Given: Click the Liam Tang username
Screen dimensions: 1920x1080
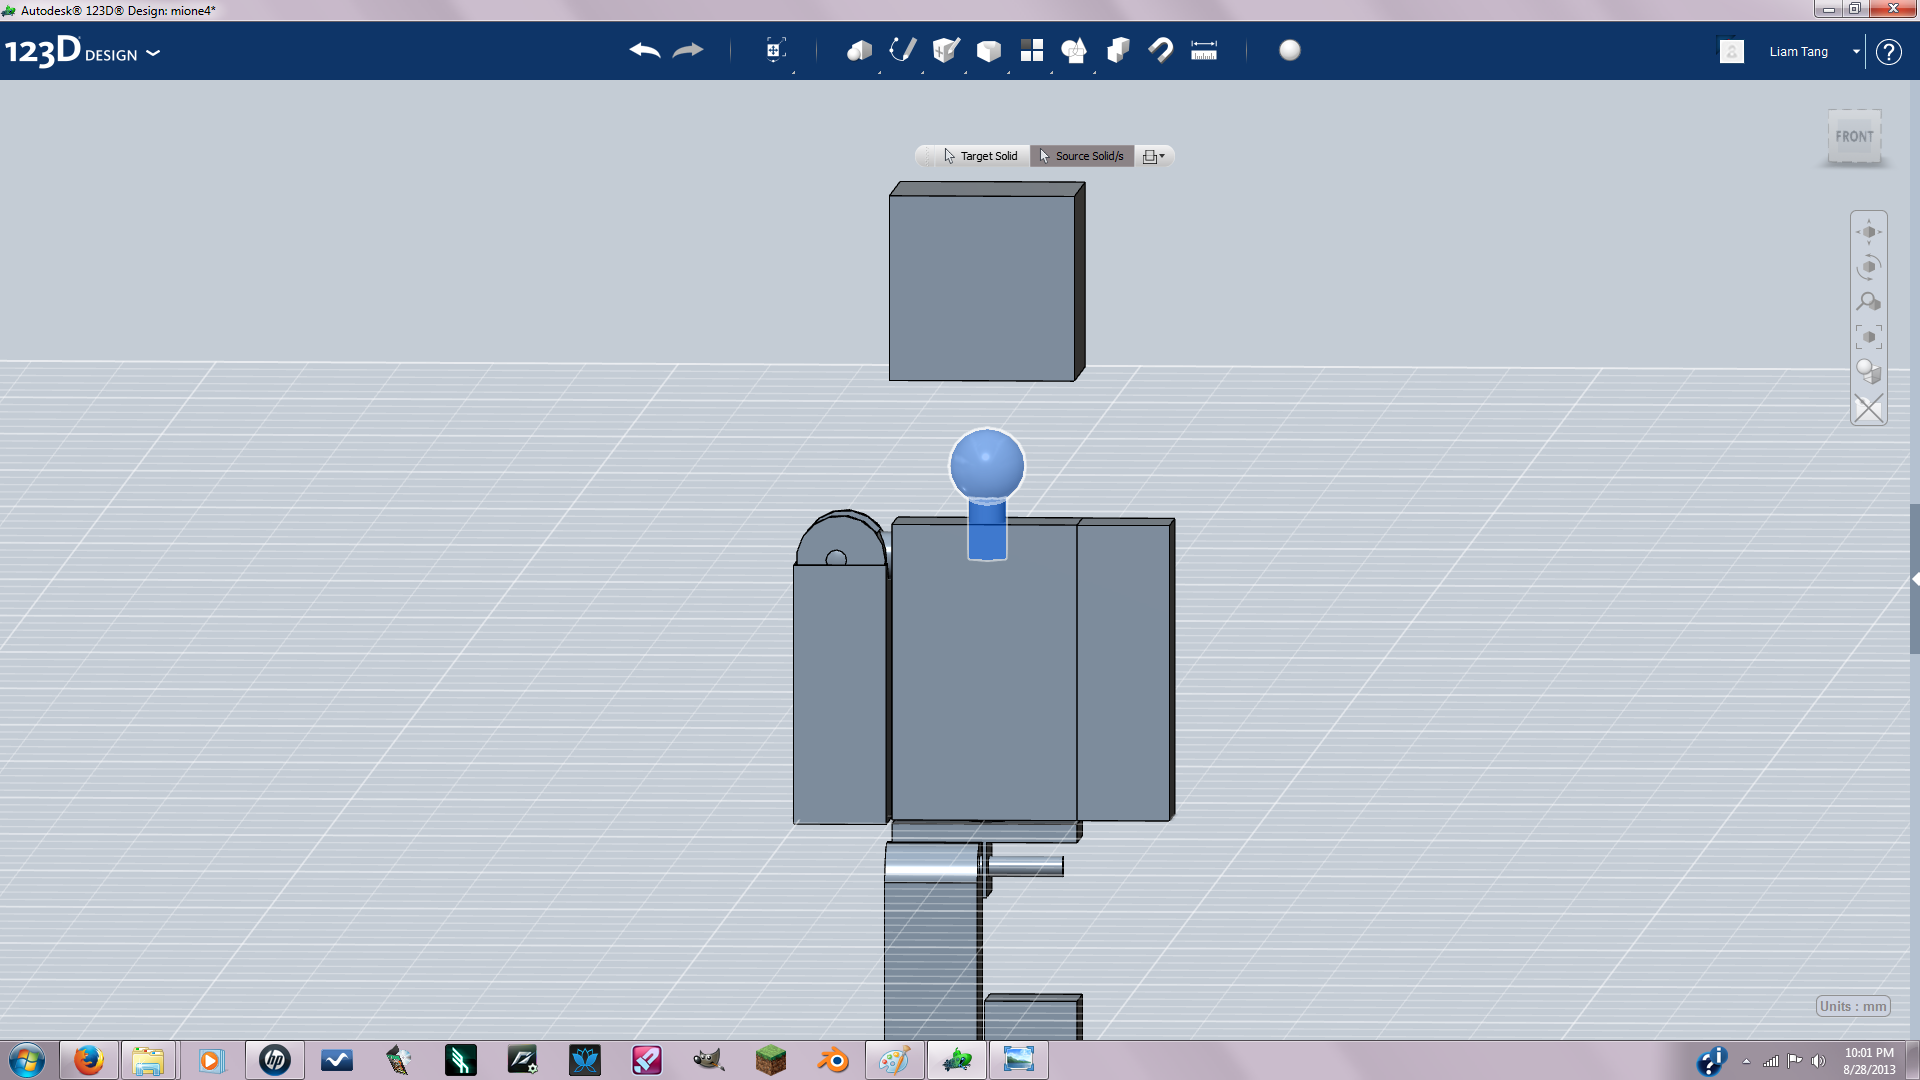Looking at the screenshot, I should tap(1798, 52).
